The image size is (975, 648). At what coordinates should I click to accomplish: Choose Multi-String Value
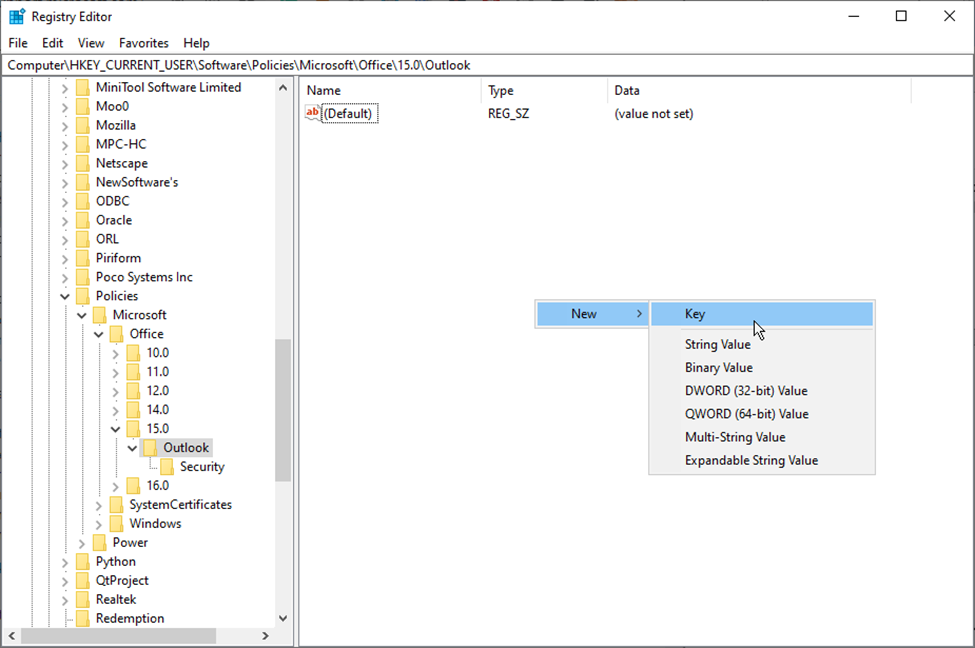click(x=762, y=437)
